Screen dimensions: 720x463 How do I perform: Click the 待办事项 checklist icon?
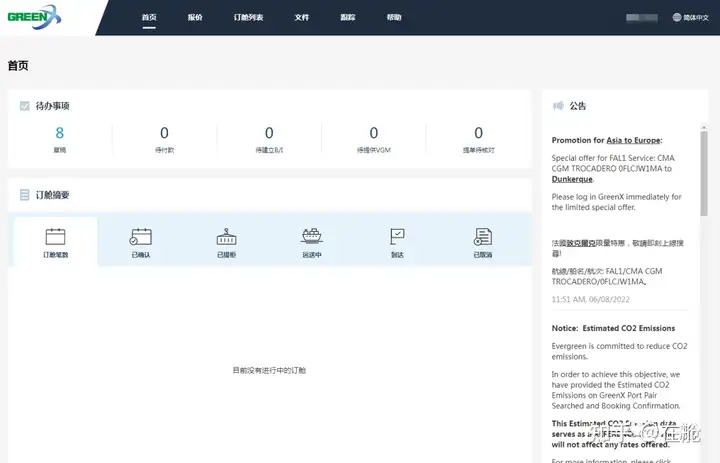pos(24,106)
